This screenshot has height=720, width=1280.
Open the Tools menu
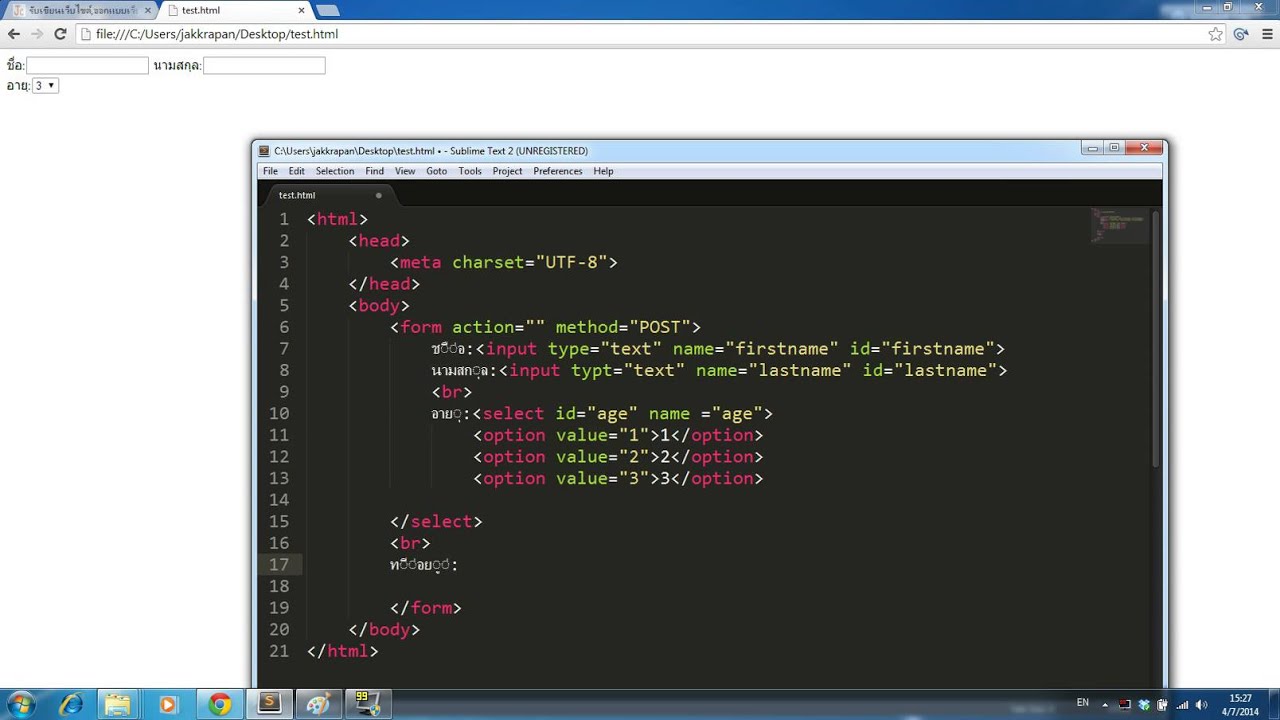tap(470, 171)
